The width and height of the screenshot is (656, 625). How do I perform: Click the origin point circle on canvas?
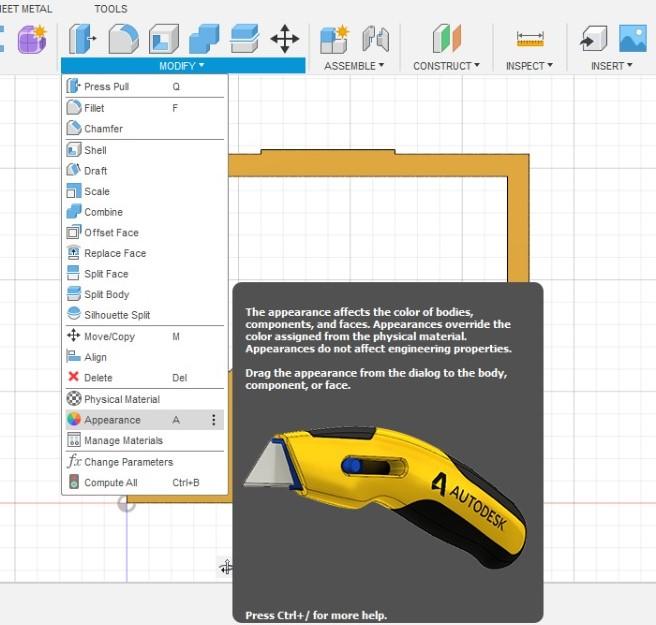(126, 504)
